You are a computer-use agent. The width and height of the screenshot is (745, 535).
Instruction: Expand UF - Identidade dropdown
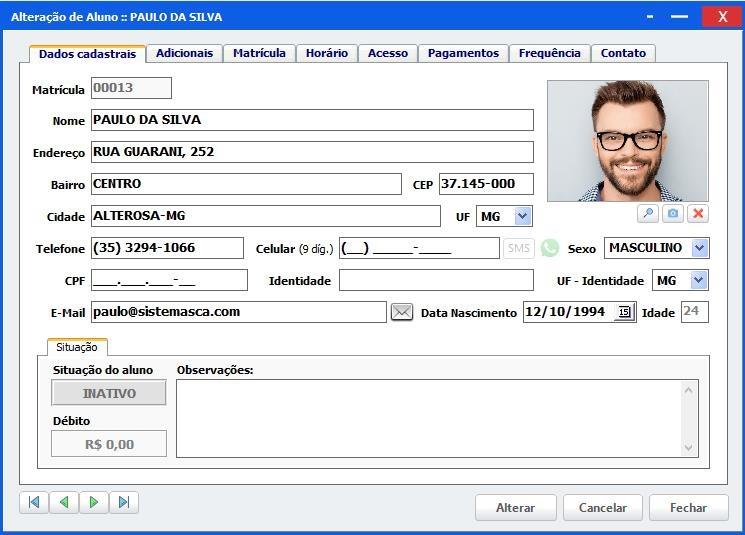click(x=698, y=280)
